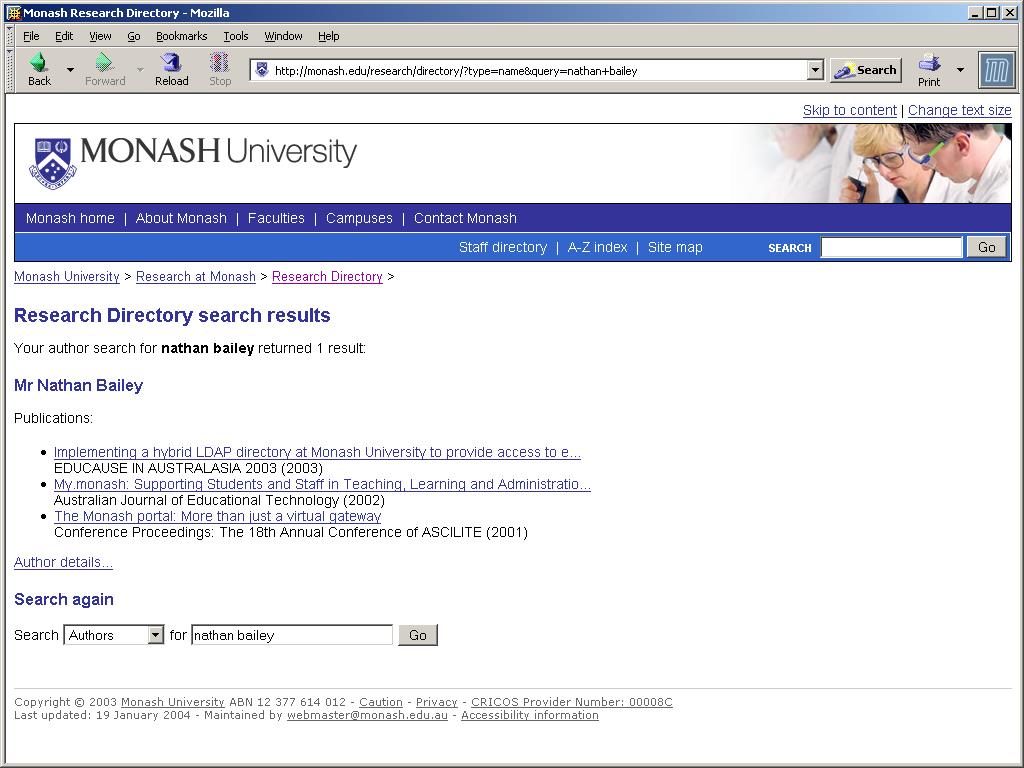Image resolution: width=1024 pixels, height=768 pixels.
Task: Open the Go menu
Action: 134,36
